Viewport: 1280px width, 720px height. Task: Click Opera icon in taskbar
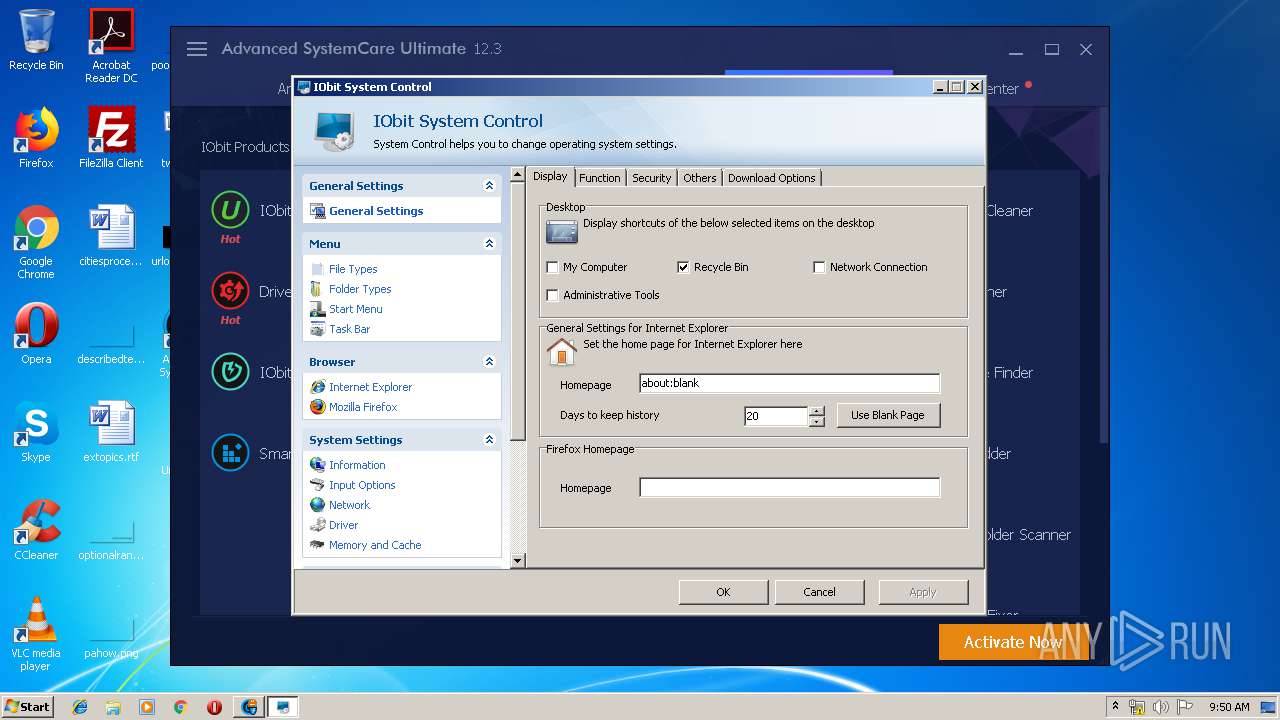coord(214,707)
